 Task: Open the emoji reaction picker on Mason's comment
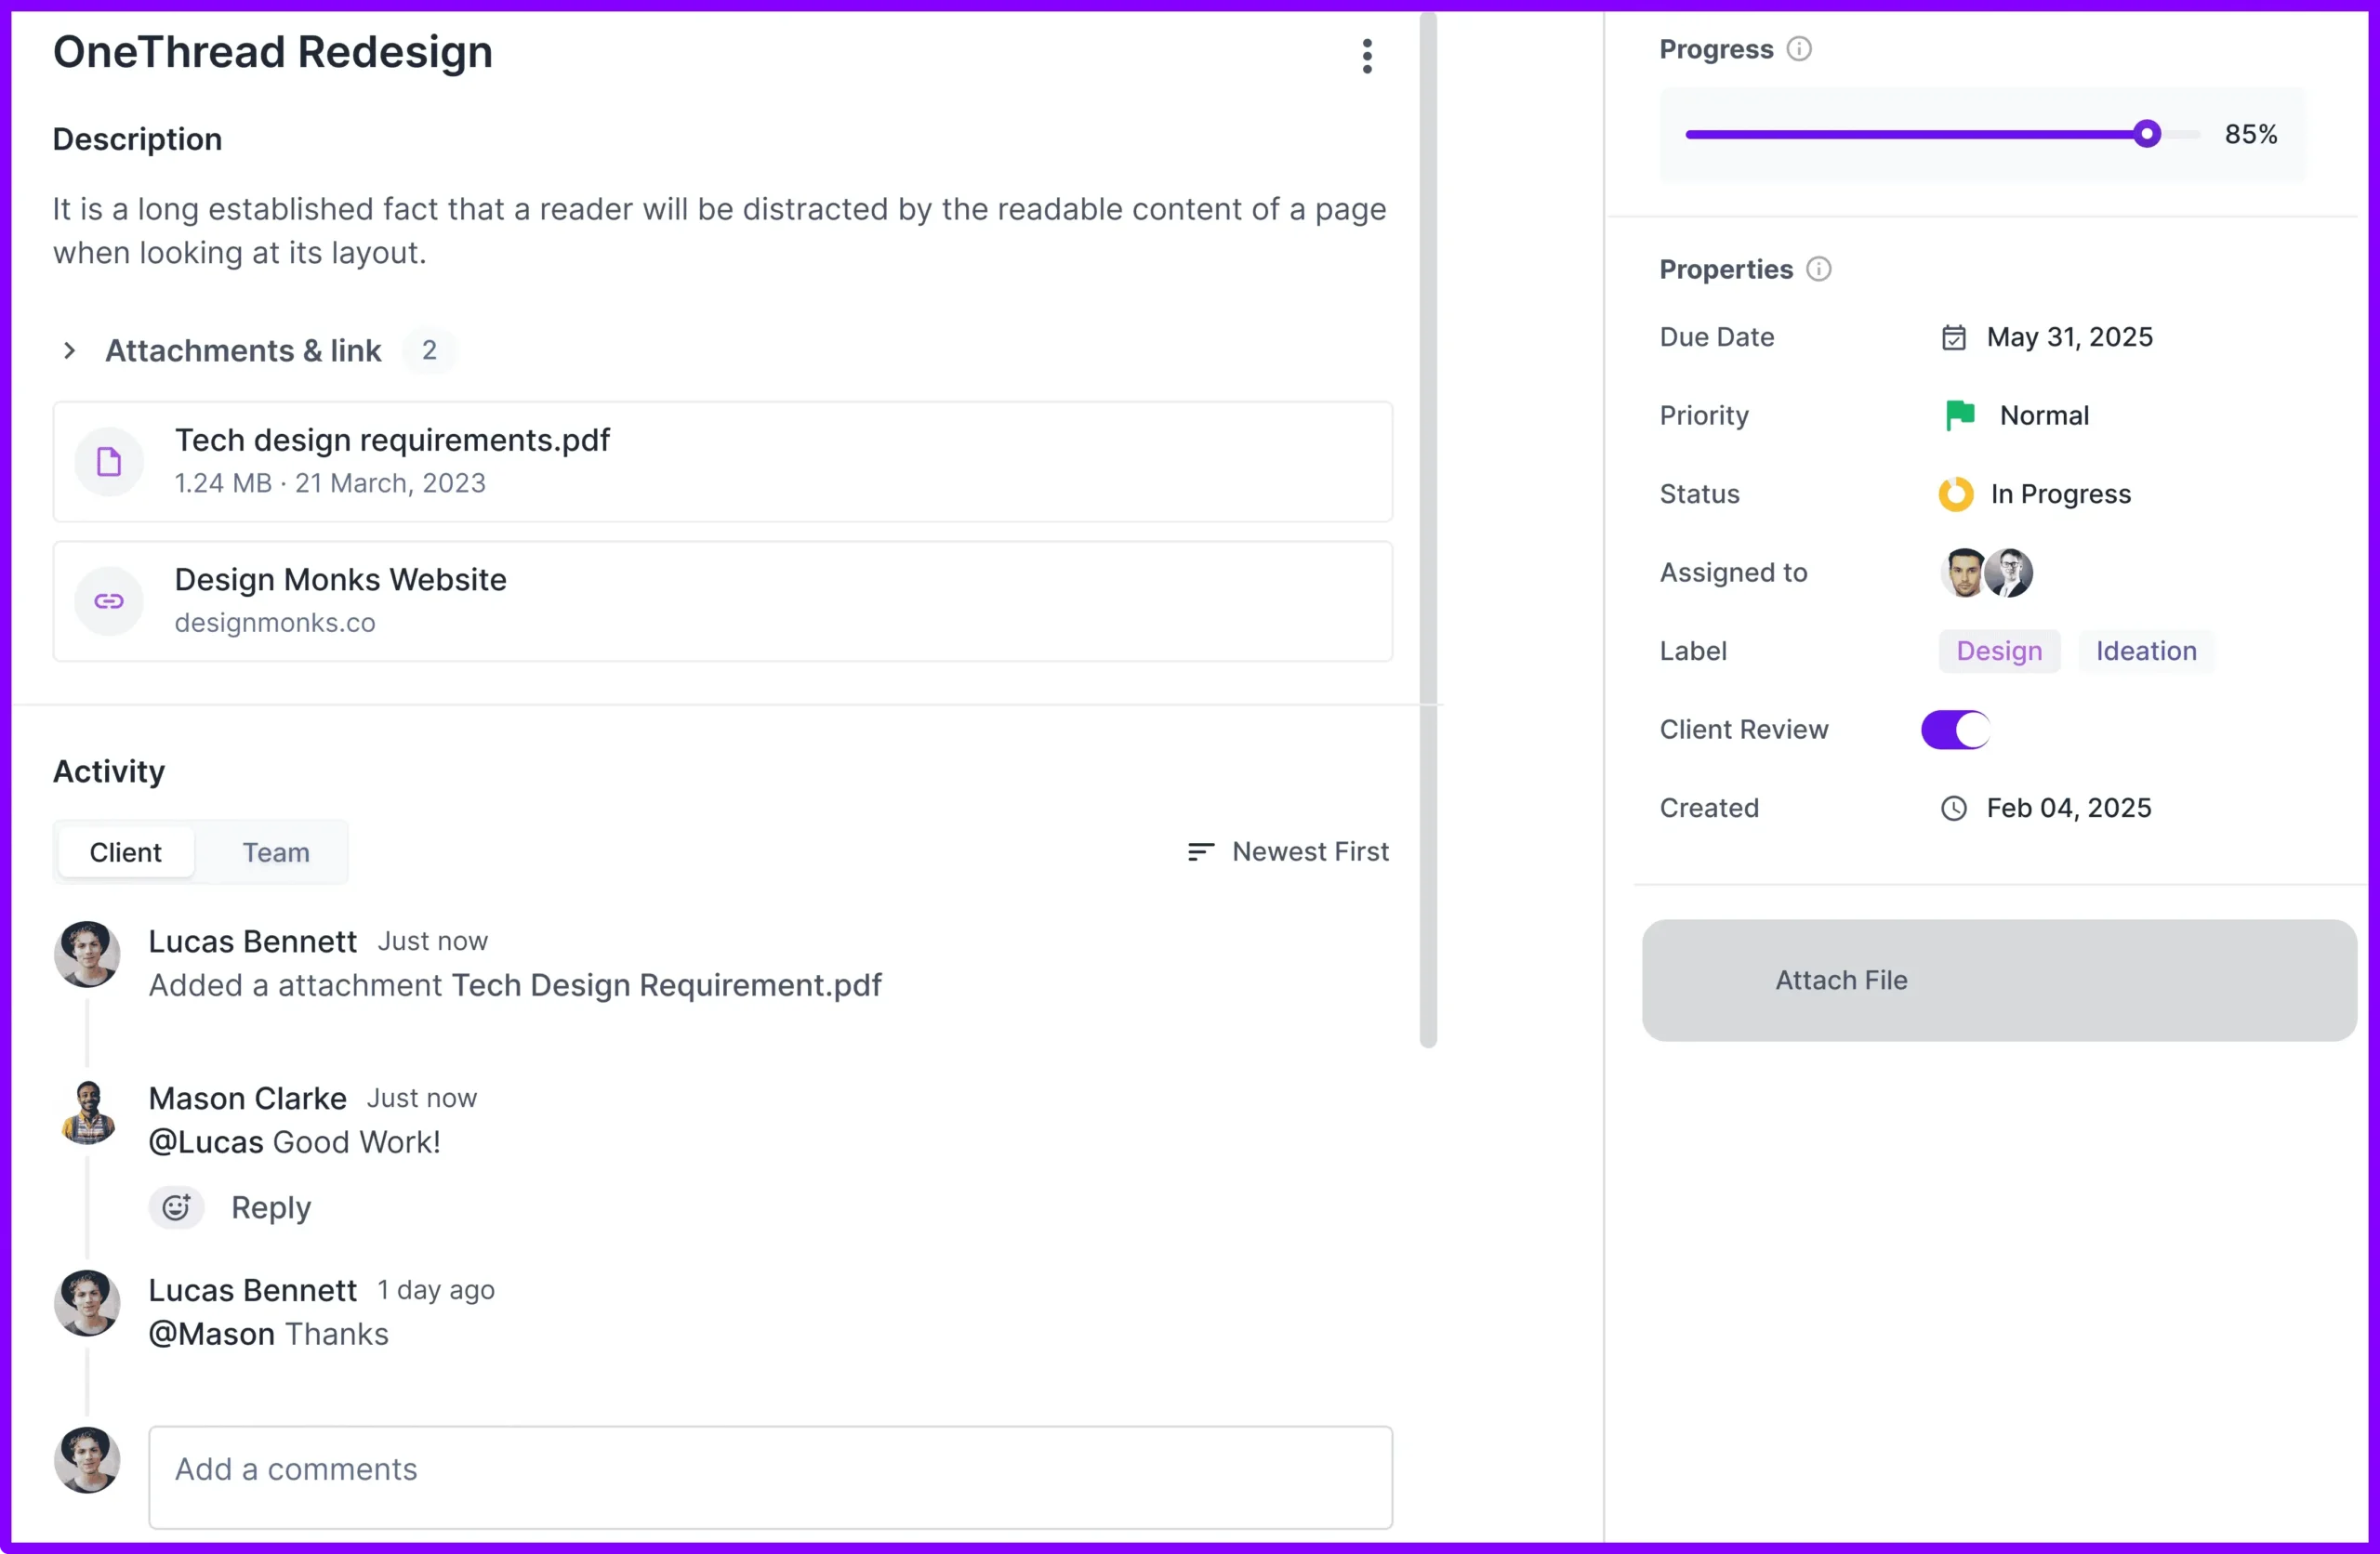pos(176,1207)
